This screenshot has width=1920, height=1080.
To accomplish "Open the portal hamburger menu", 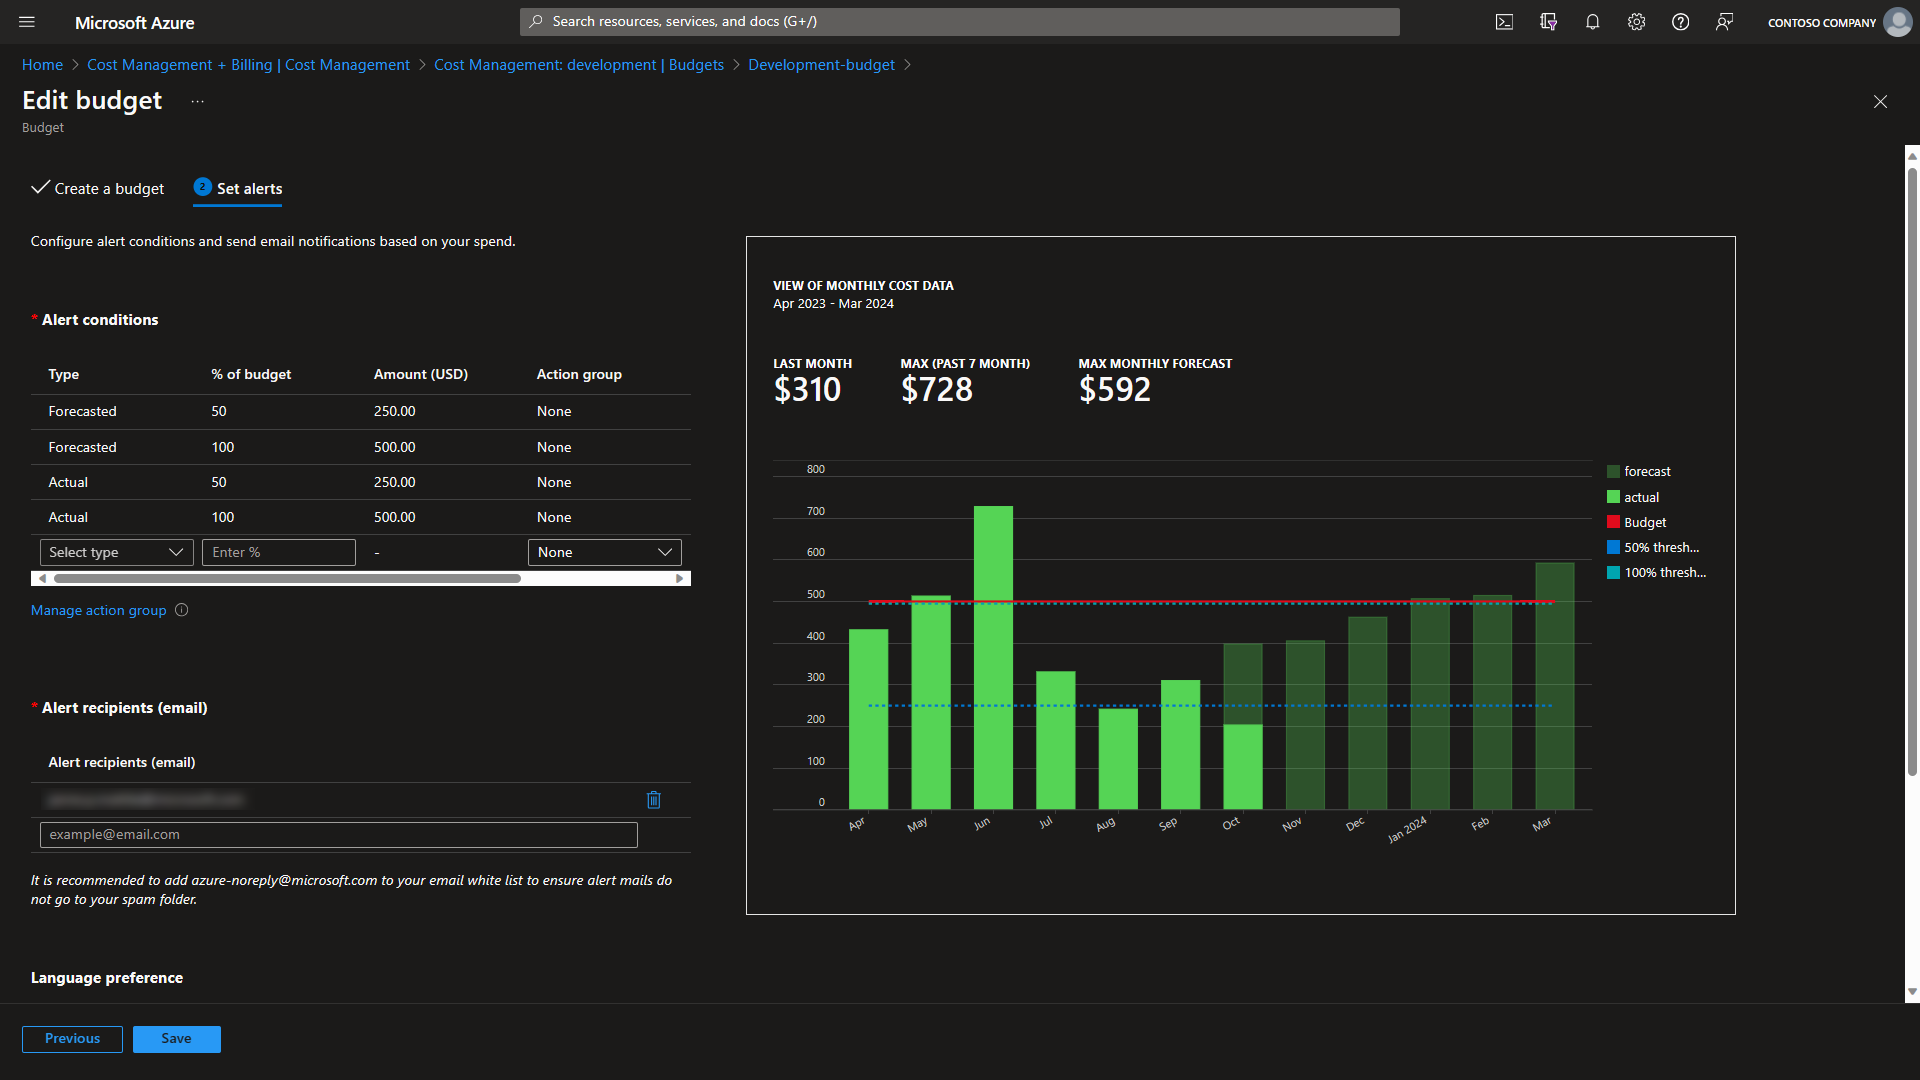I will click(x=27, y=22).
